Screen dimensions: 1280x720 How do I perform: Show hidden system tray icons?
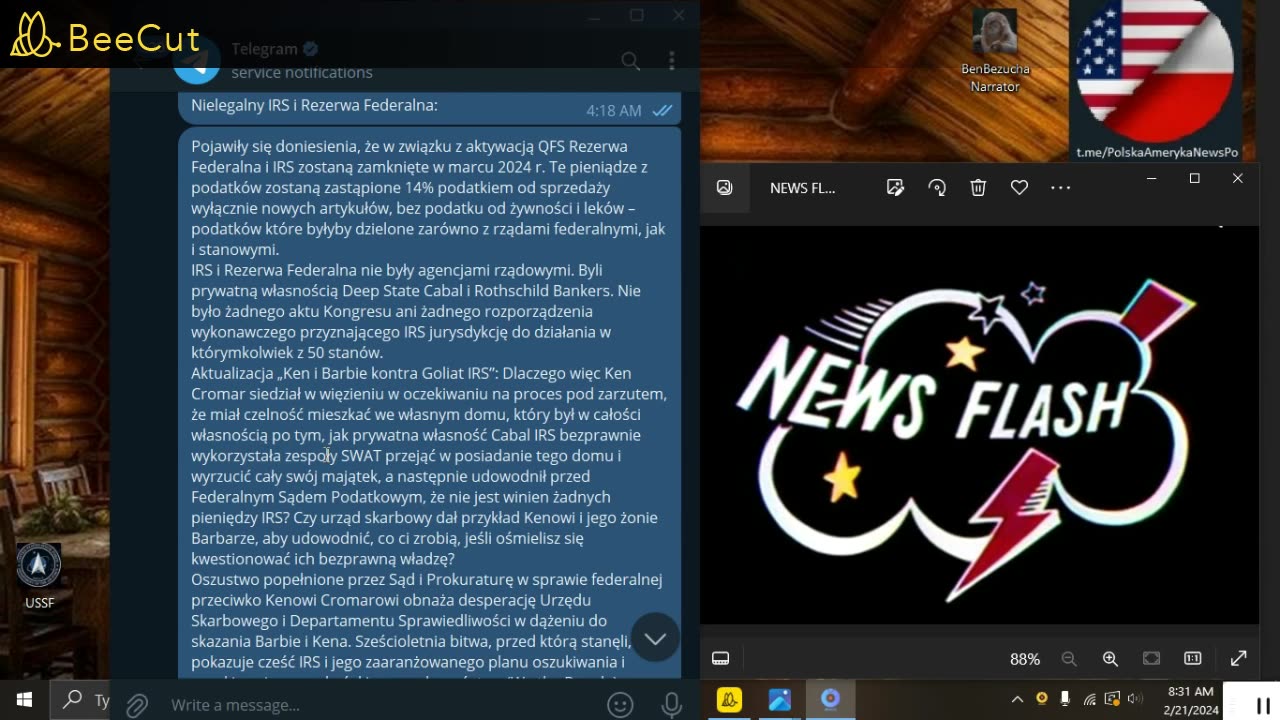tap(1017, 699)
